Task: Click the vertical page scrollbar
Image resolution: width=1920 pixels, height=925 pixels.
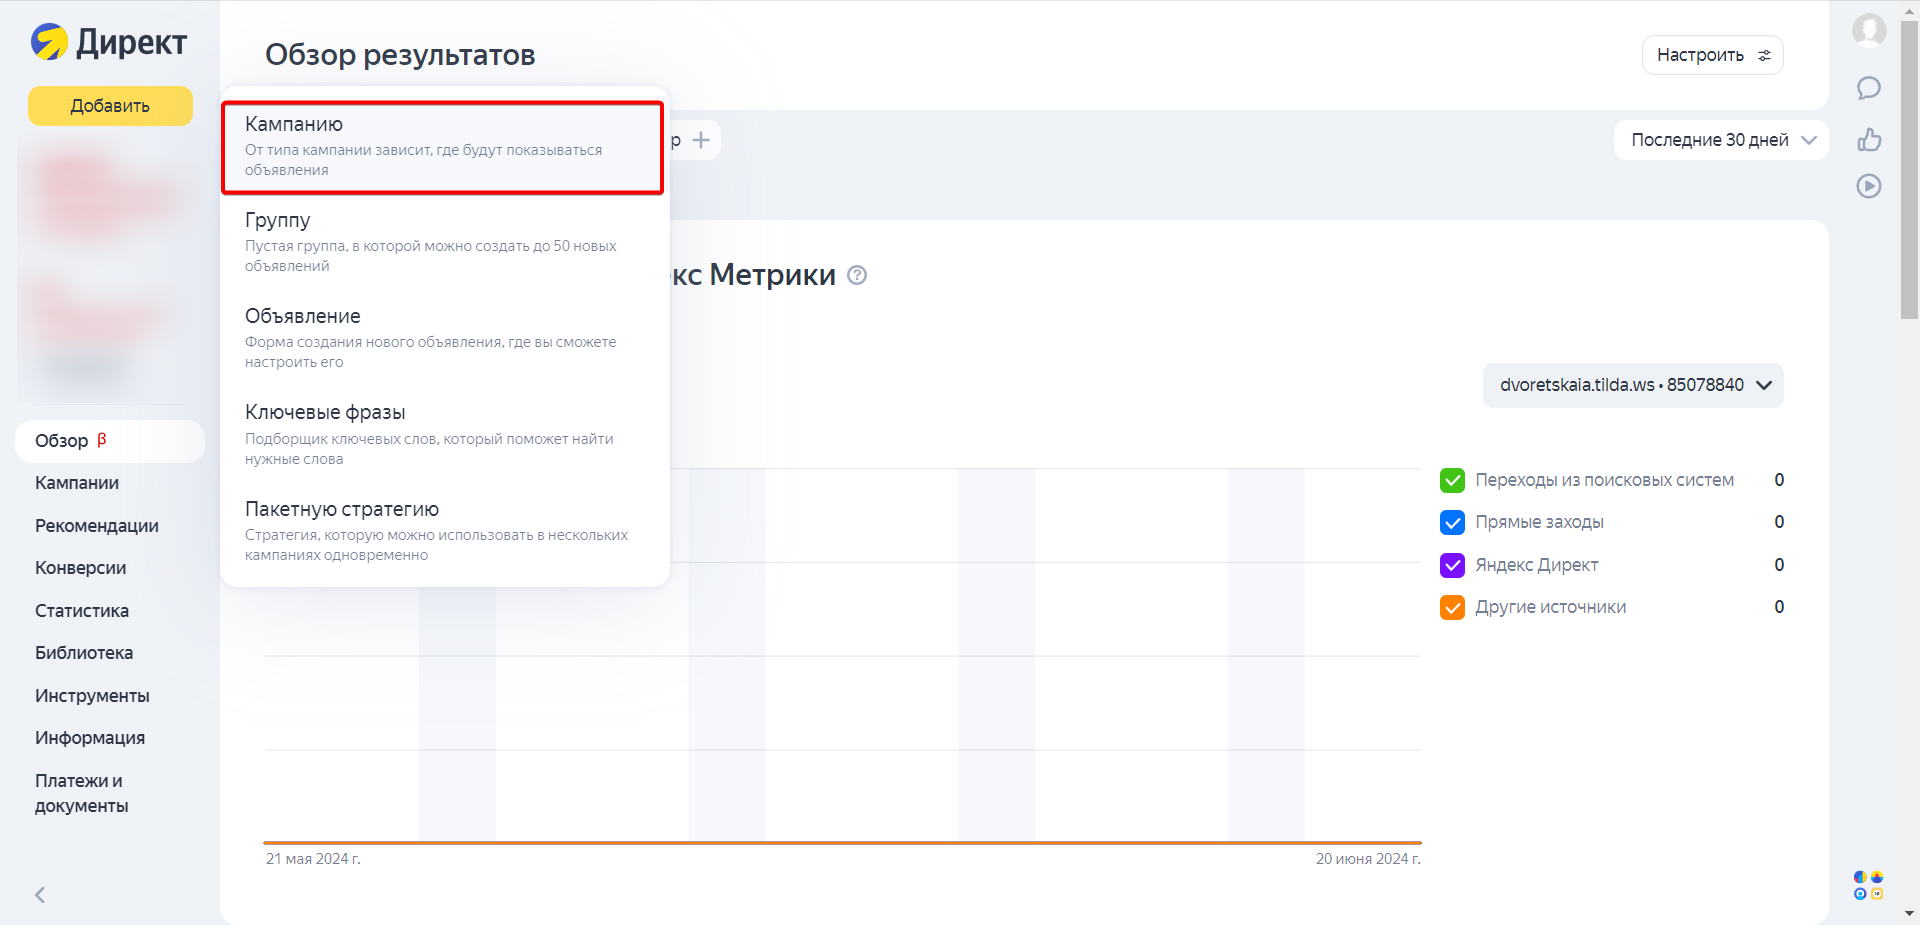Action: 1910,170
